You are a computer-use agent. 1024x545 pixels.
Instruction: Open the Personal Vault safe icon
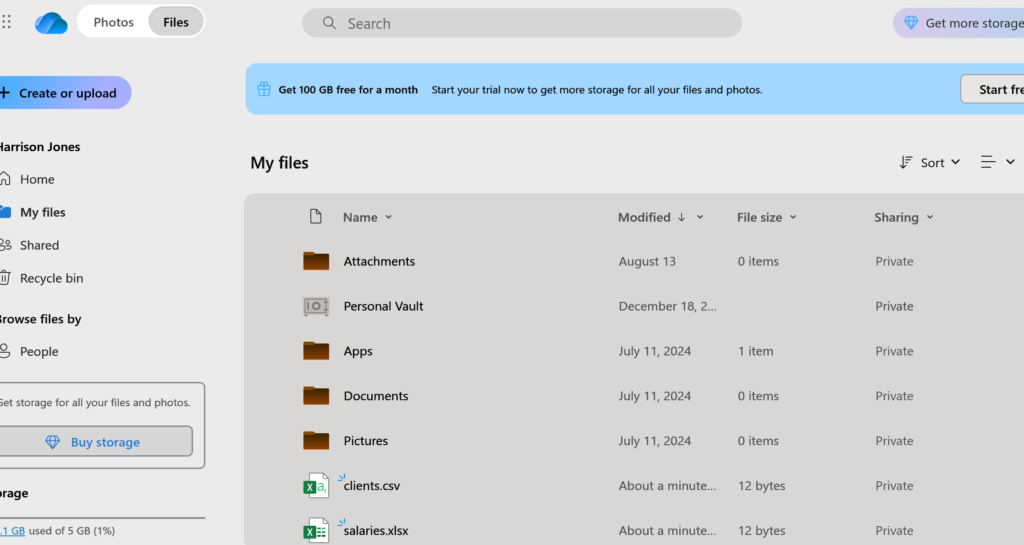click(x=316, y=306)
